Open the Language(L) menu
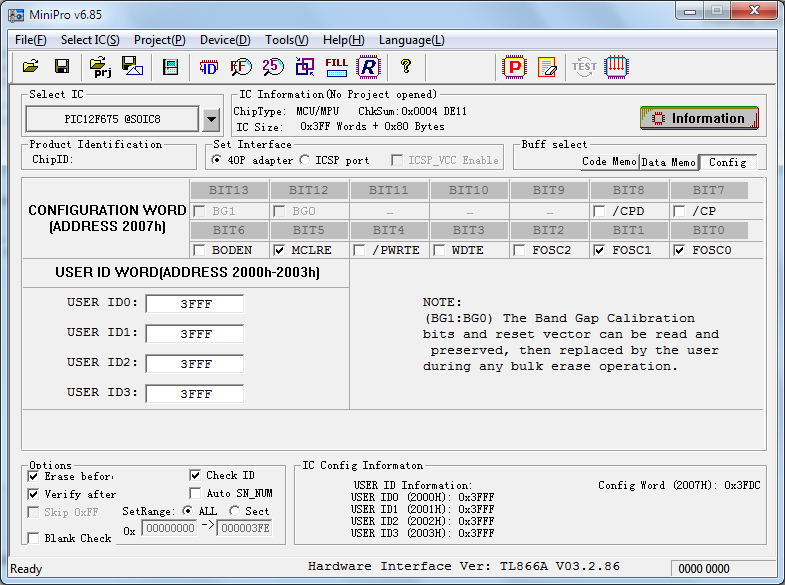This screenshot has height=585, width=785. click(412, 40)
